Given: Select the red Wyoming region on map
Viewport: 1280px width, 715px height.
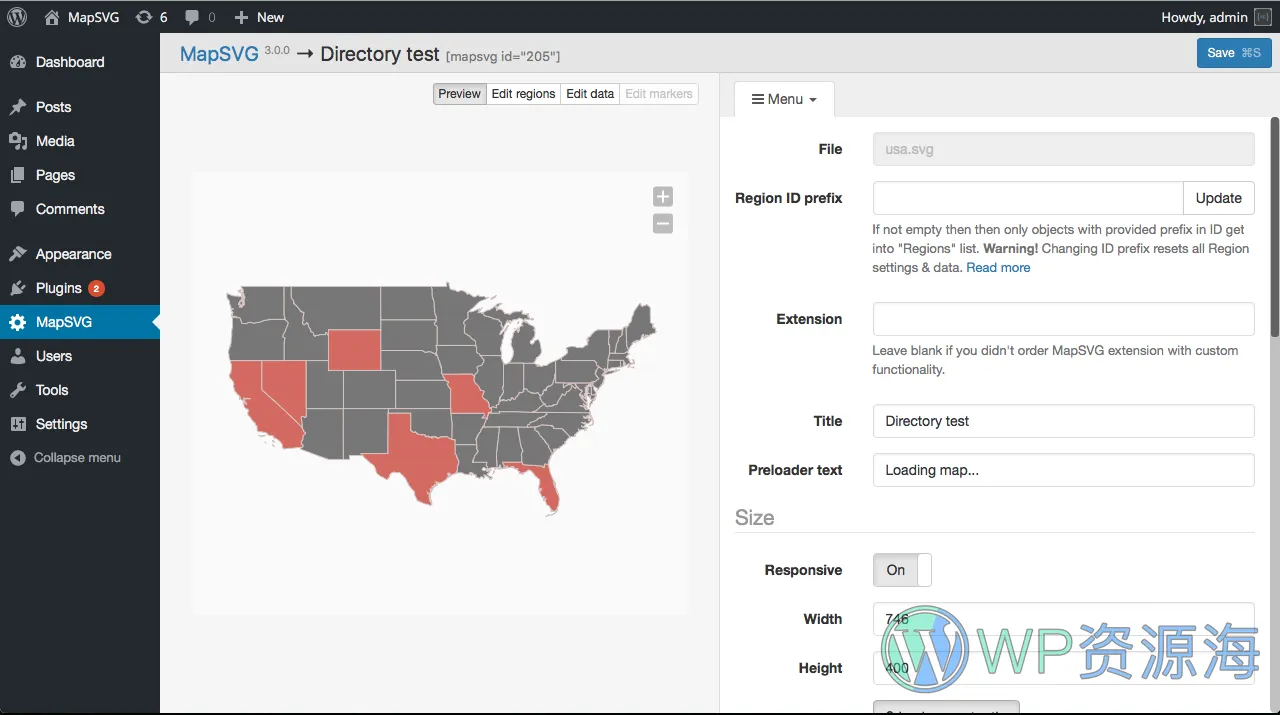Looking at the screenshot, I should 354,350.
